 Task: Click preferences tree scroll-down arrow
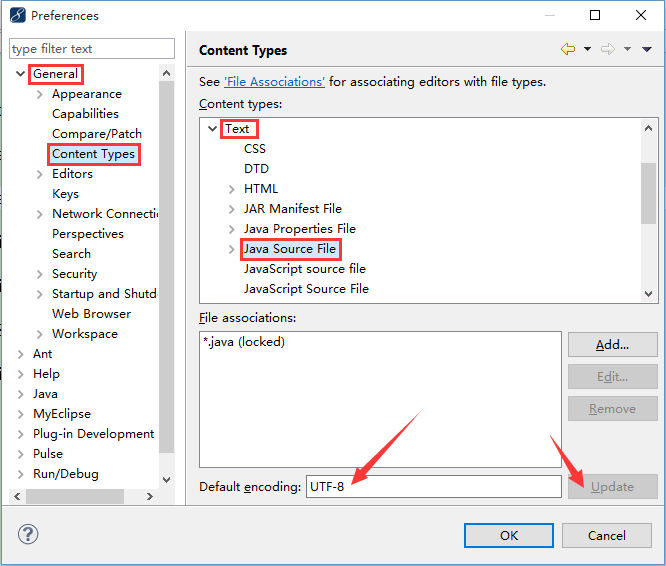click(x=166, y=480)
